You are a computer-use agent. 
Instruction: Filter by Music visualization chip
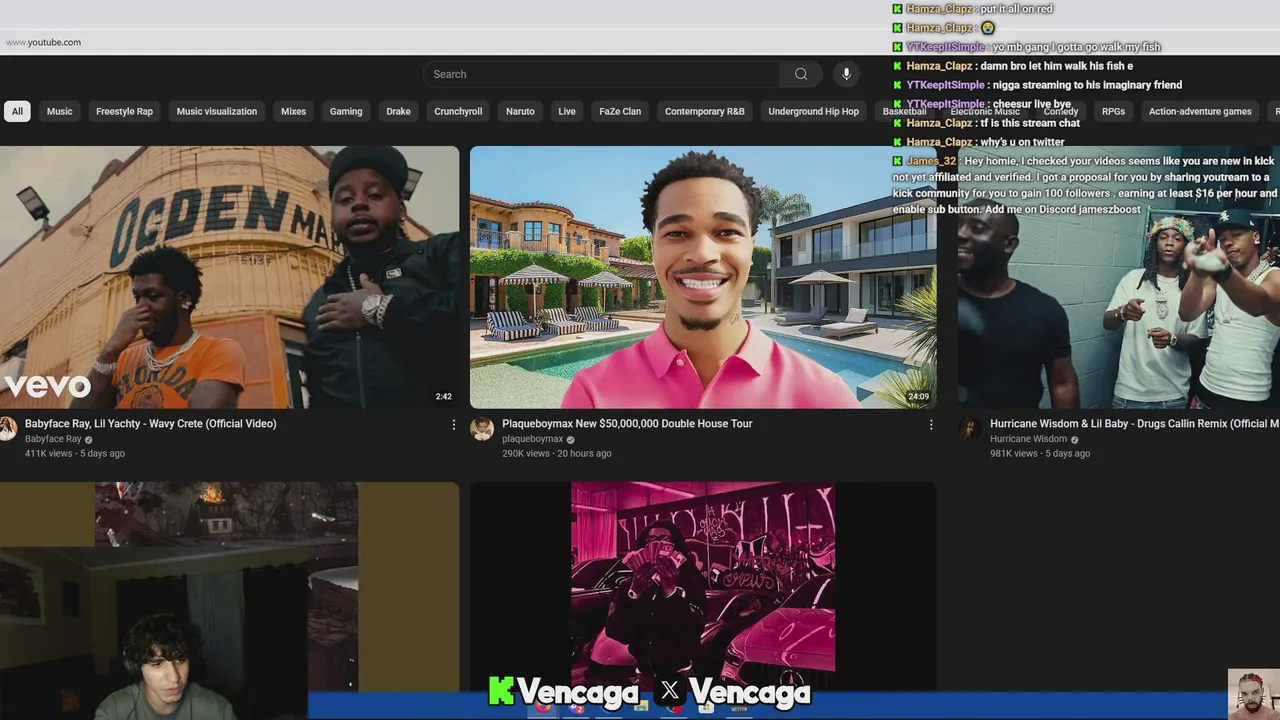[217, 112]
